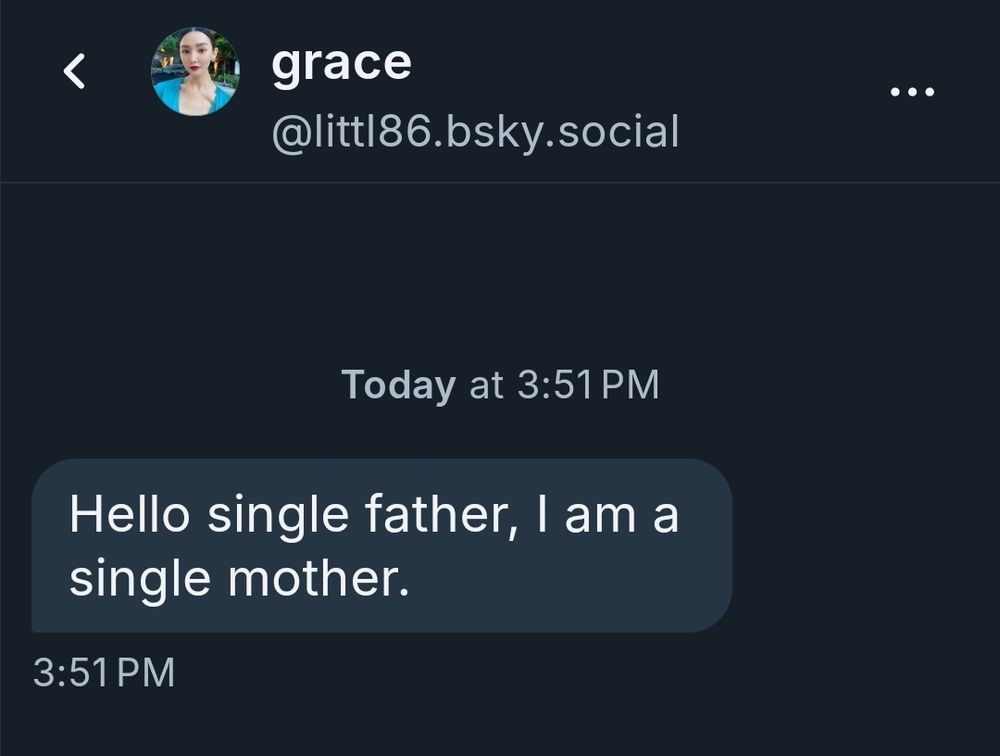Screen dimensions: 1000x756
Task: Tap the sender's avatar beside the name grace
Action: 195,72
